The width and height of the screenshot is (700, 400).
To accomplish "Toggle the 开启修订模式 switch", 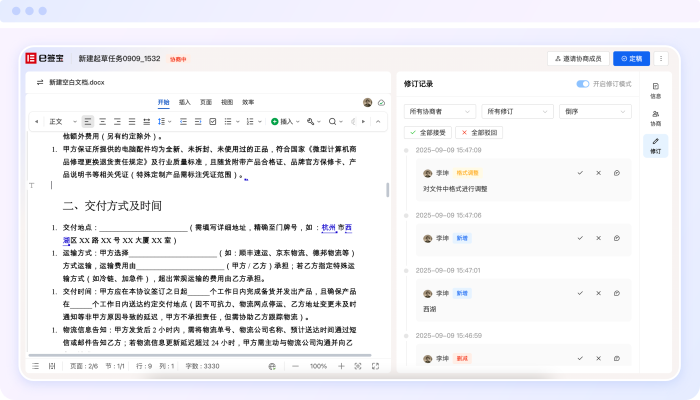I will (583, 84).
